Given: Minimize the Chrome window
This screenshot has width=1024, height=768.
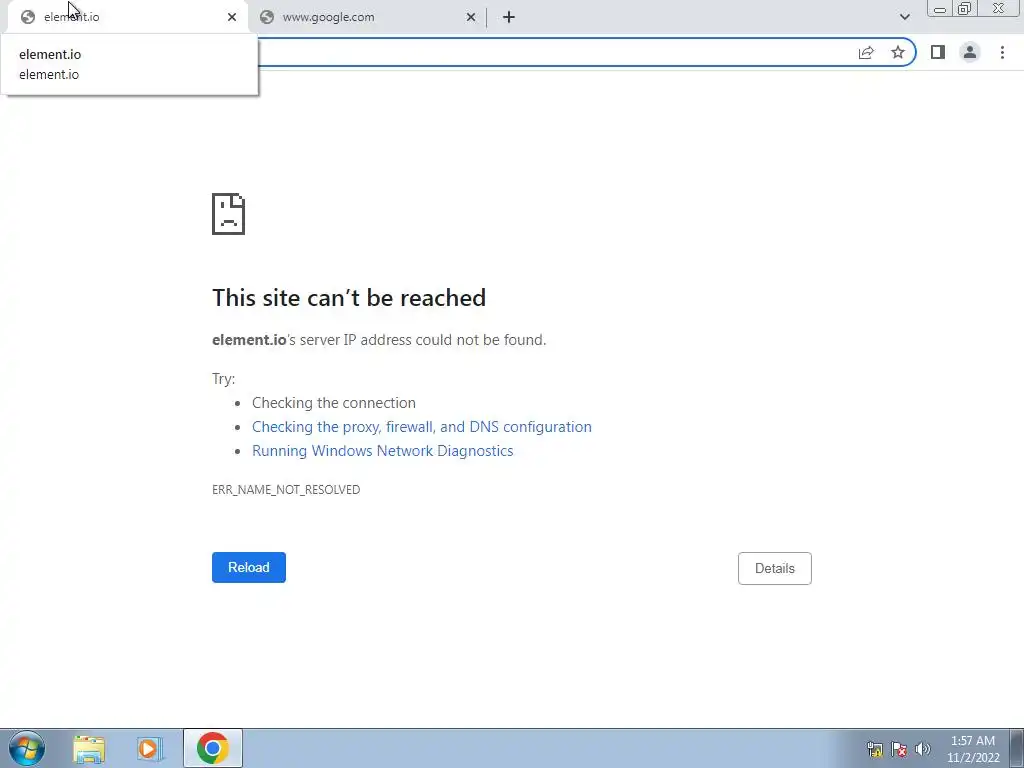Looking at the screenshot, I should coord(940,8).
